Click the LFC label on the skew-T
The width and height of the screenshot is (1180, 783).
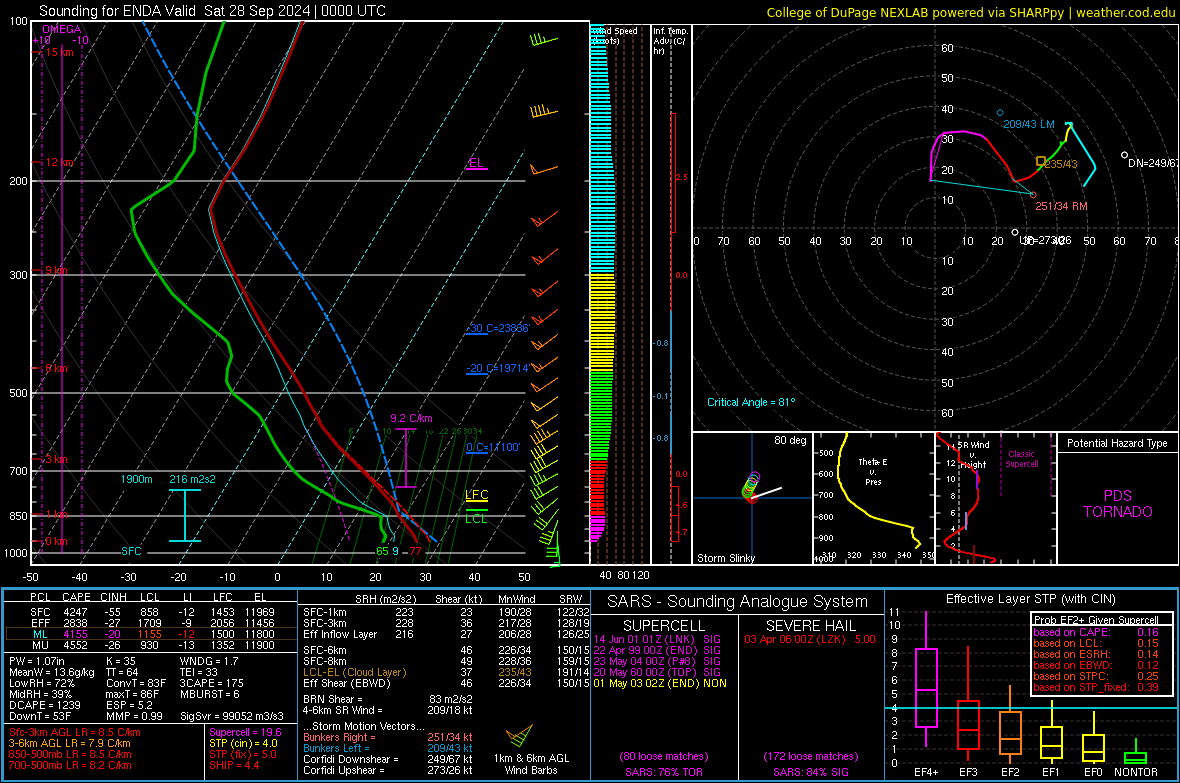coord(476,495)
